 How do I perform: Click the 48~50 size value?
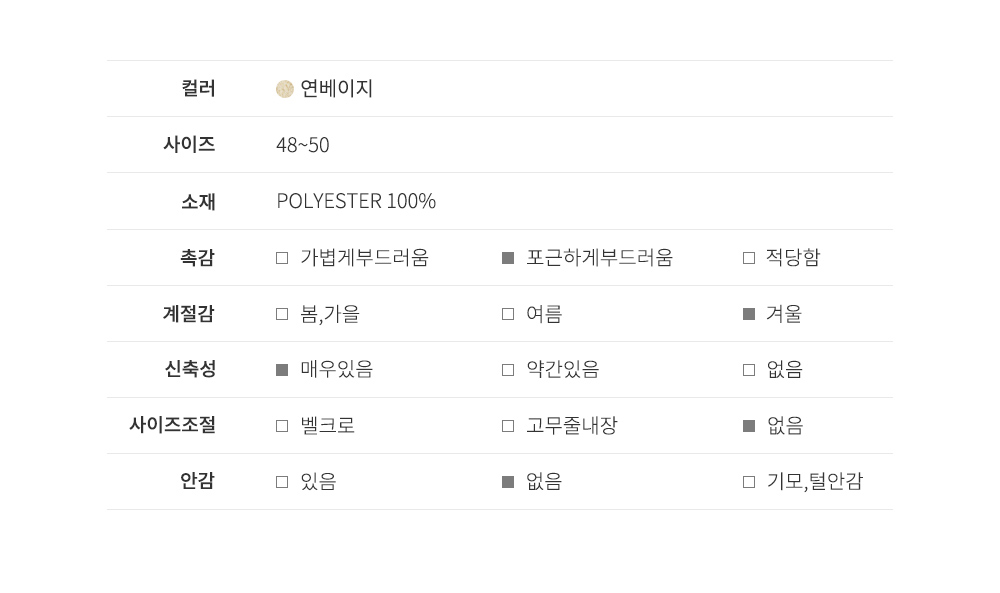click(x=302, y=145)
